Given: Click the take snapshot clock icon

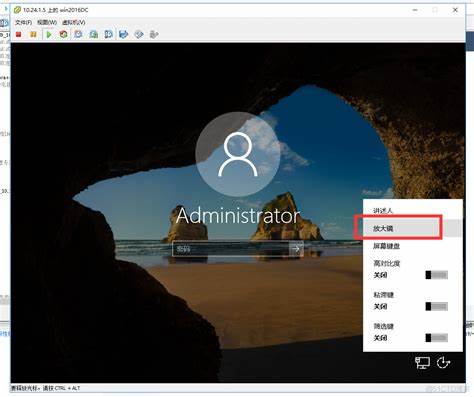Looking at the screenshot, I should [78, 34].
